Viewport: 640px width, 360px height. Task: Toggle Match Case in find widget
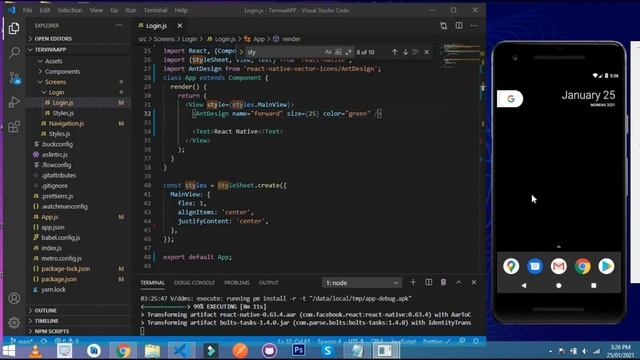[x=328, y=52]
